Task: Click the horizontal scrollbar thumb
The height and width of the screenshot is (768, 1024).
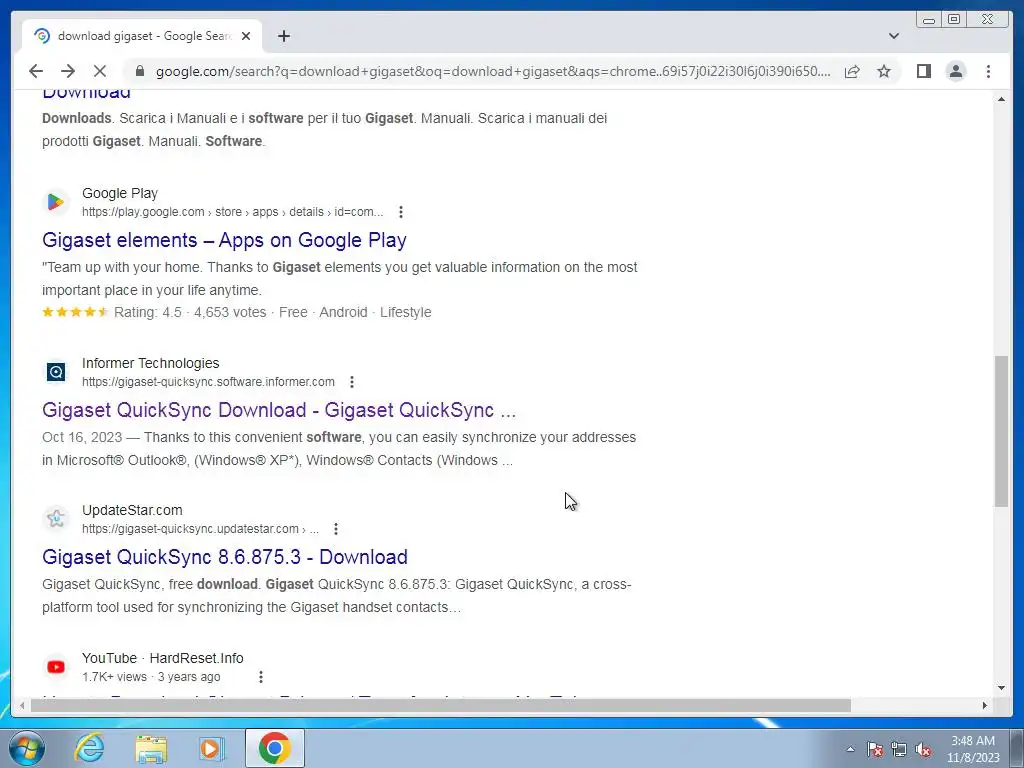Action: 441,705
